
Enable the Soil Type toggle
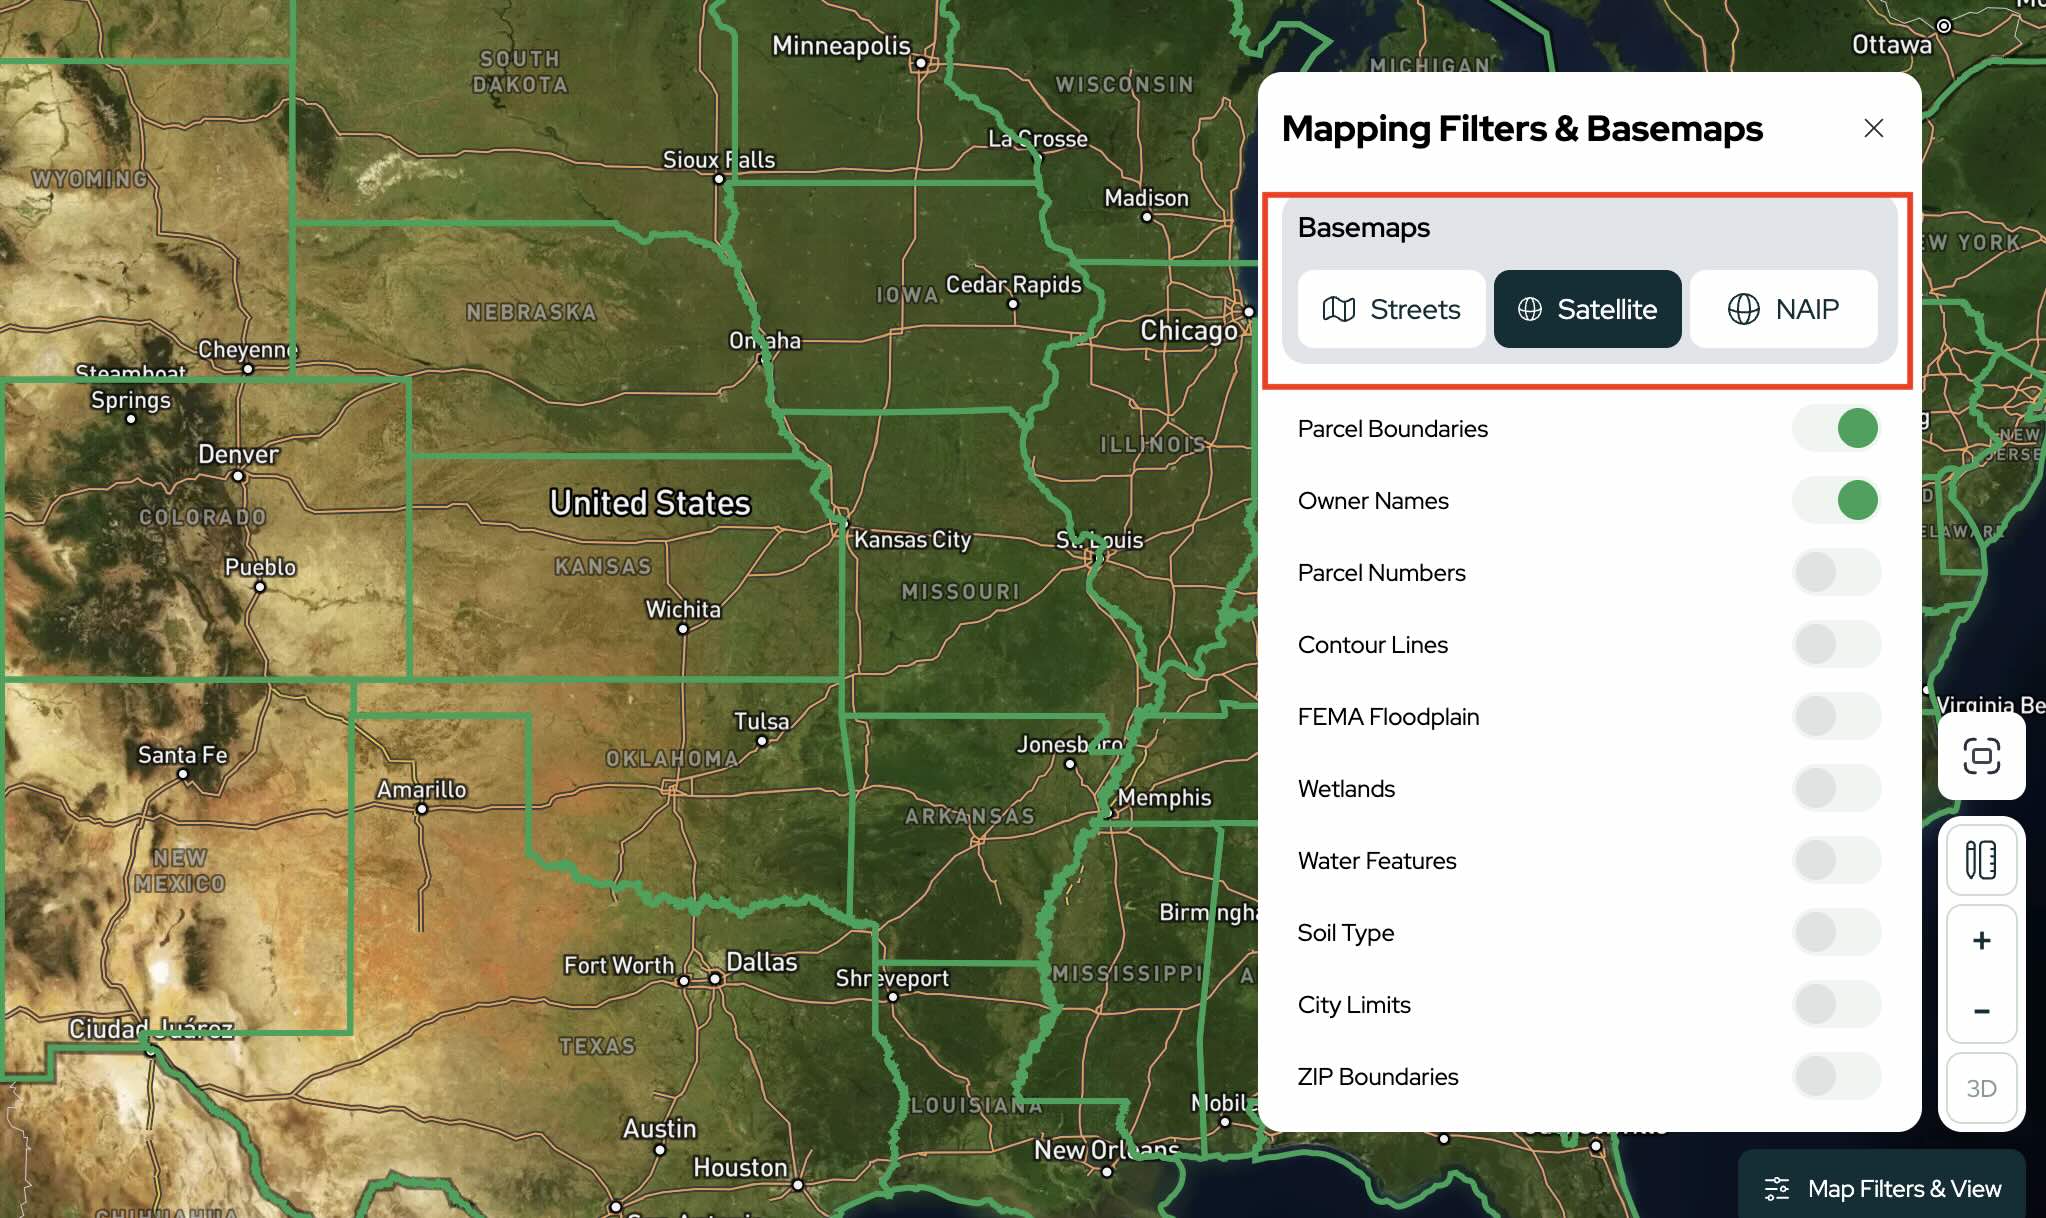[x=1836, y=932]
